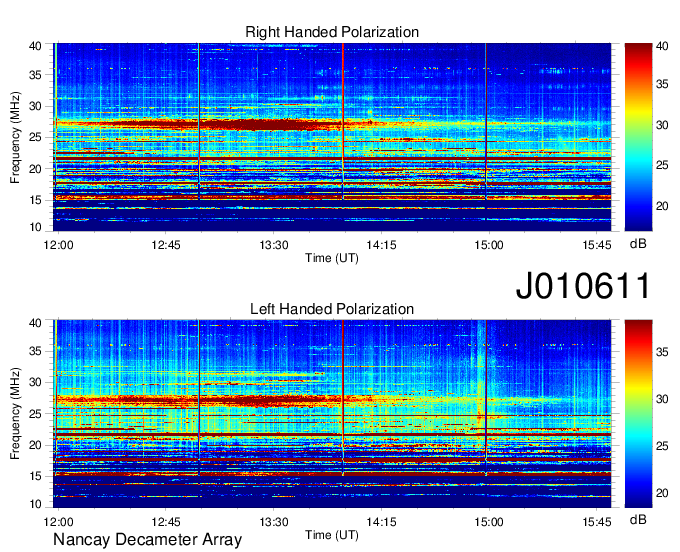
Task: Click the 12:00 time tick of Left Handed plot
Action: pos(59,522)
